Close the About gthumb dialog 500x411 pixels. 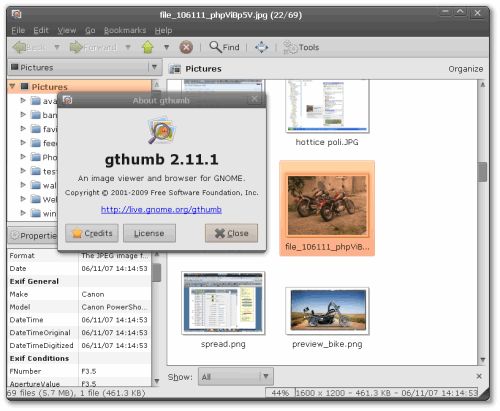[231, 233]
